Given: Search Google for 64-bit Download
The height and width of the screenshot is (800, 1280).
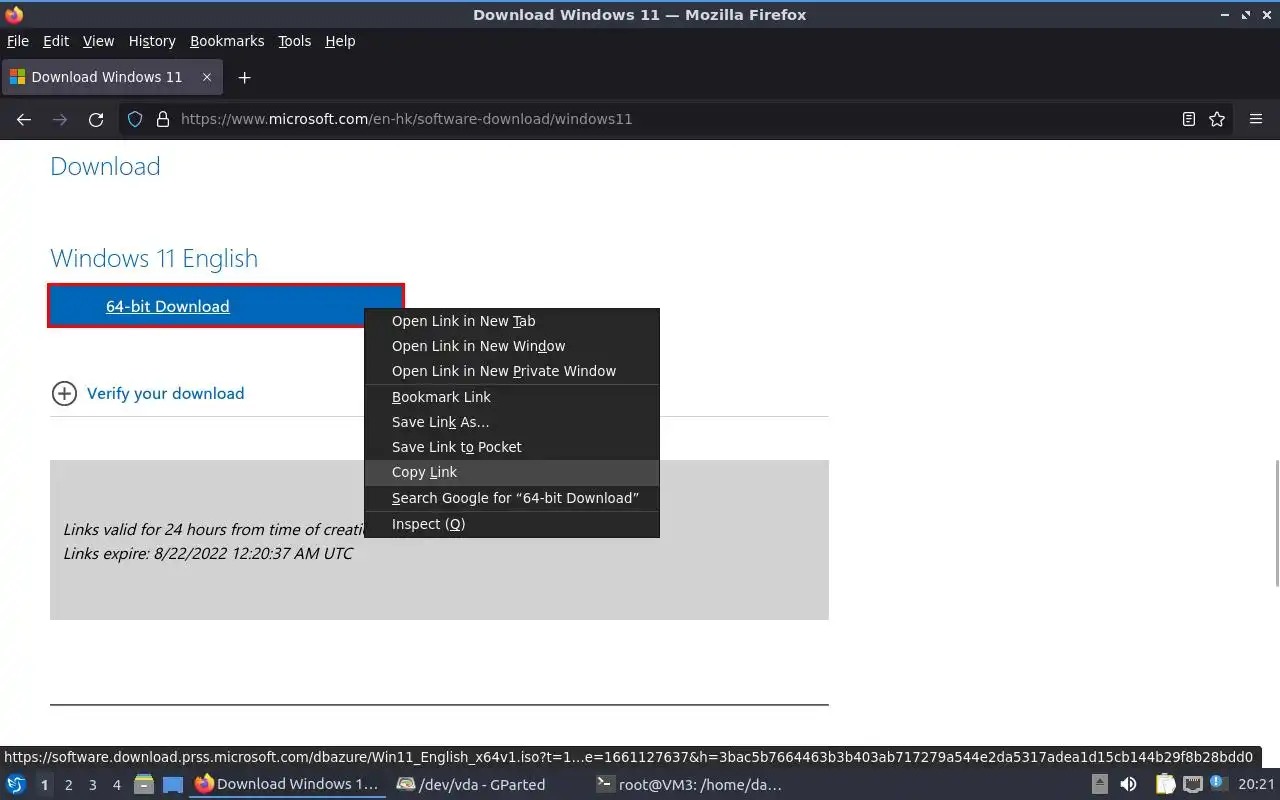Looking at the screenshot, I should 512,498.
